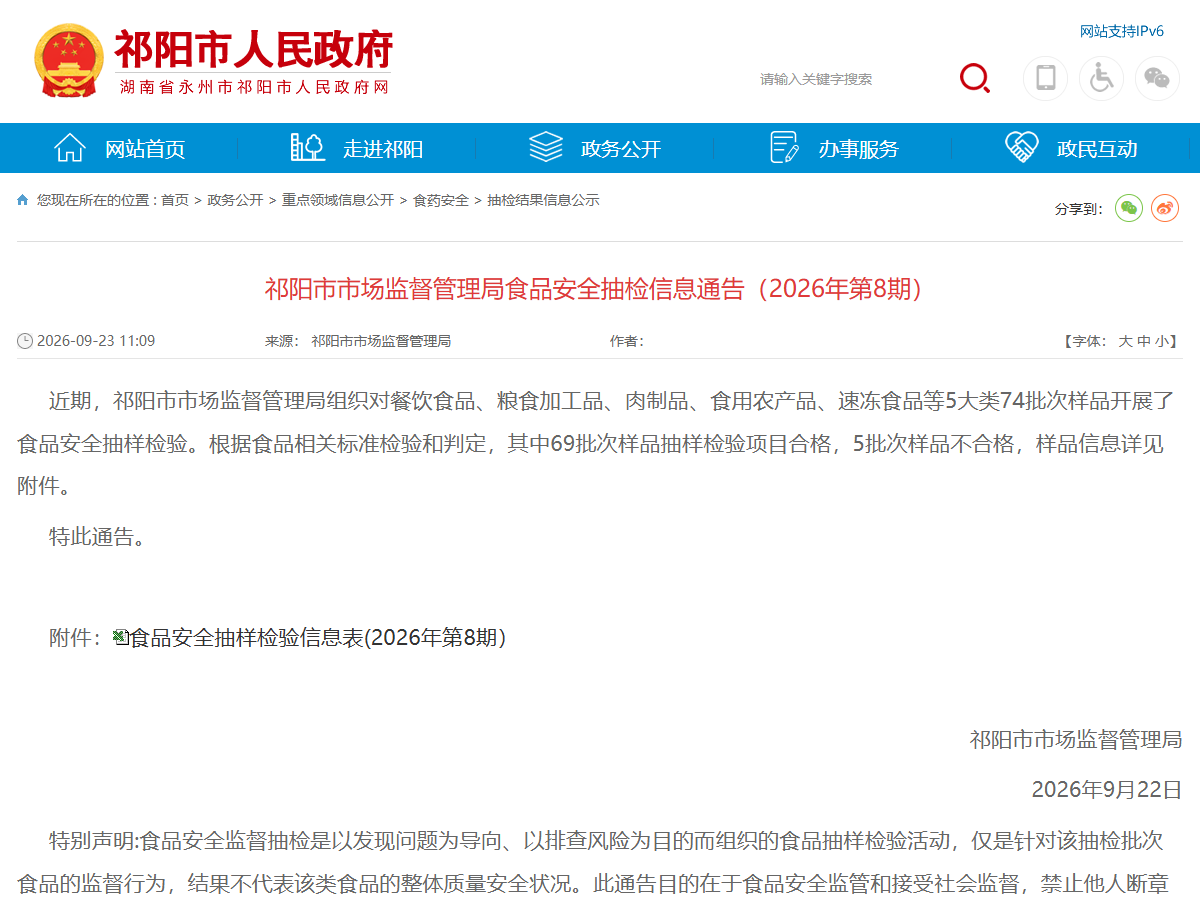This screenshot has width=1200, height=900.
Task: Go to 抽检结果信息公示 breadcrumb link
Action: tap(543, 200)
